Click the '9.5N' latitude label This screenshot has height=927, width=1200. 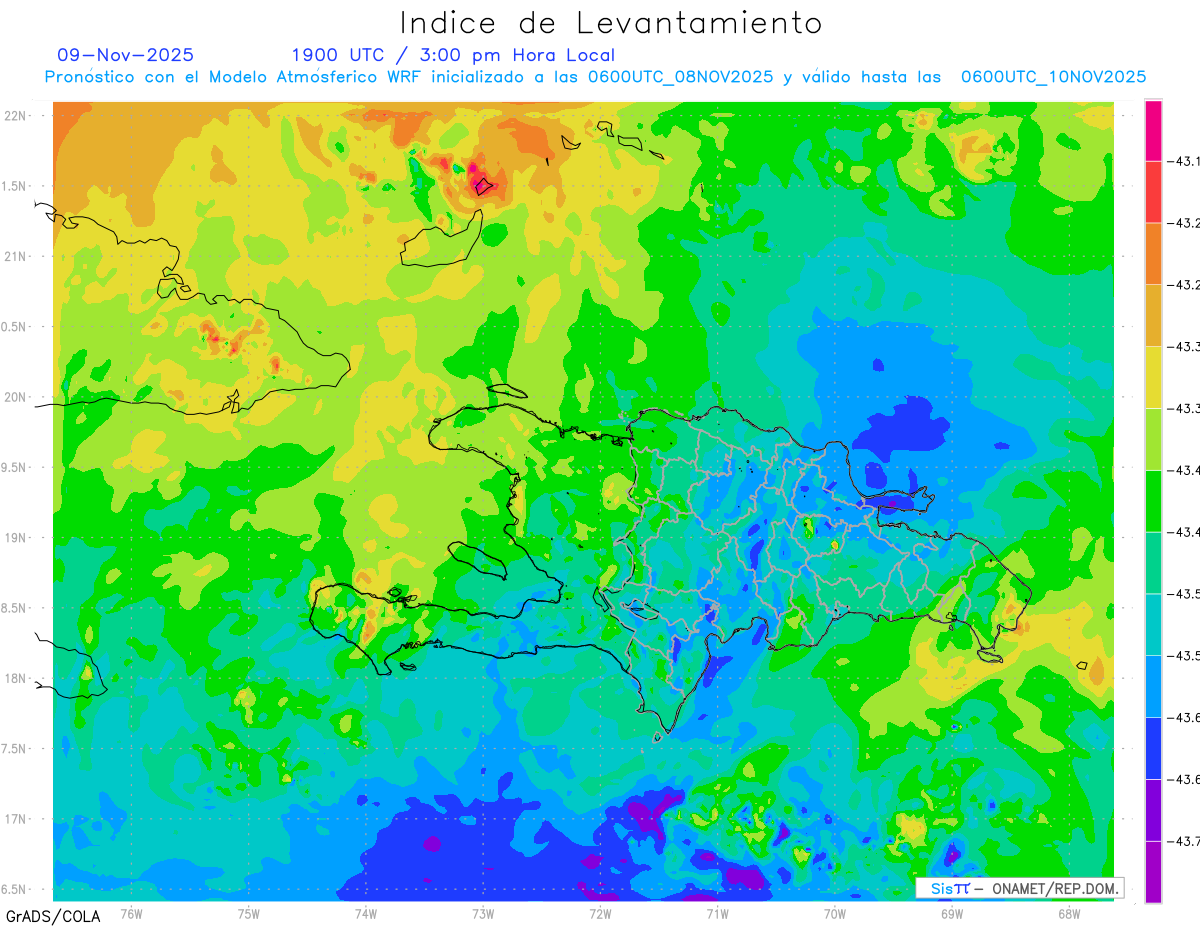(x=15, y=467)
